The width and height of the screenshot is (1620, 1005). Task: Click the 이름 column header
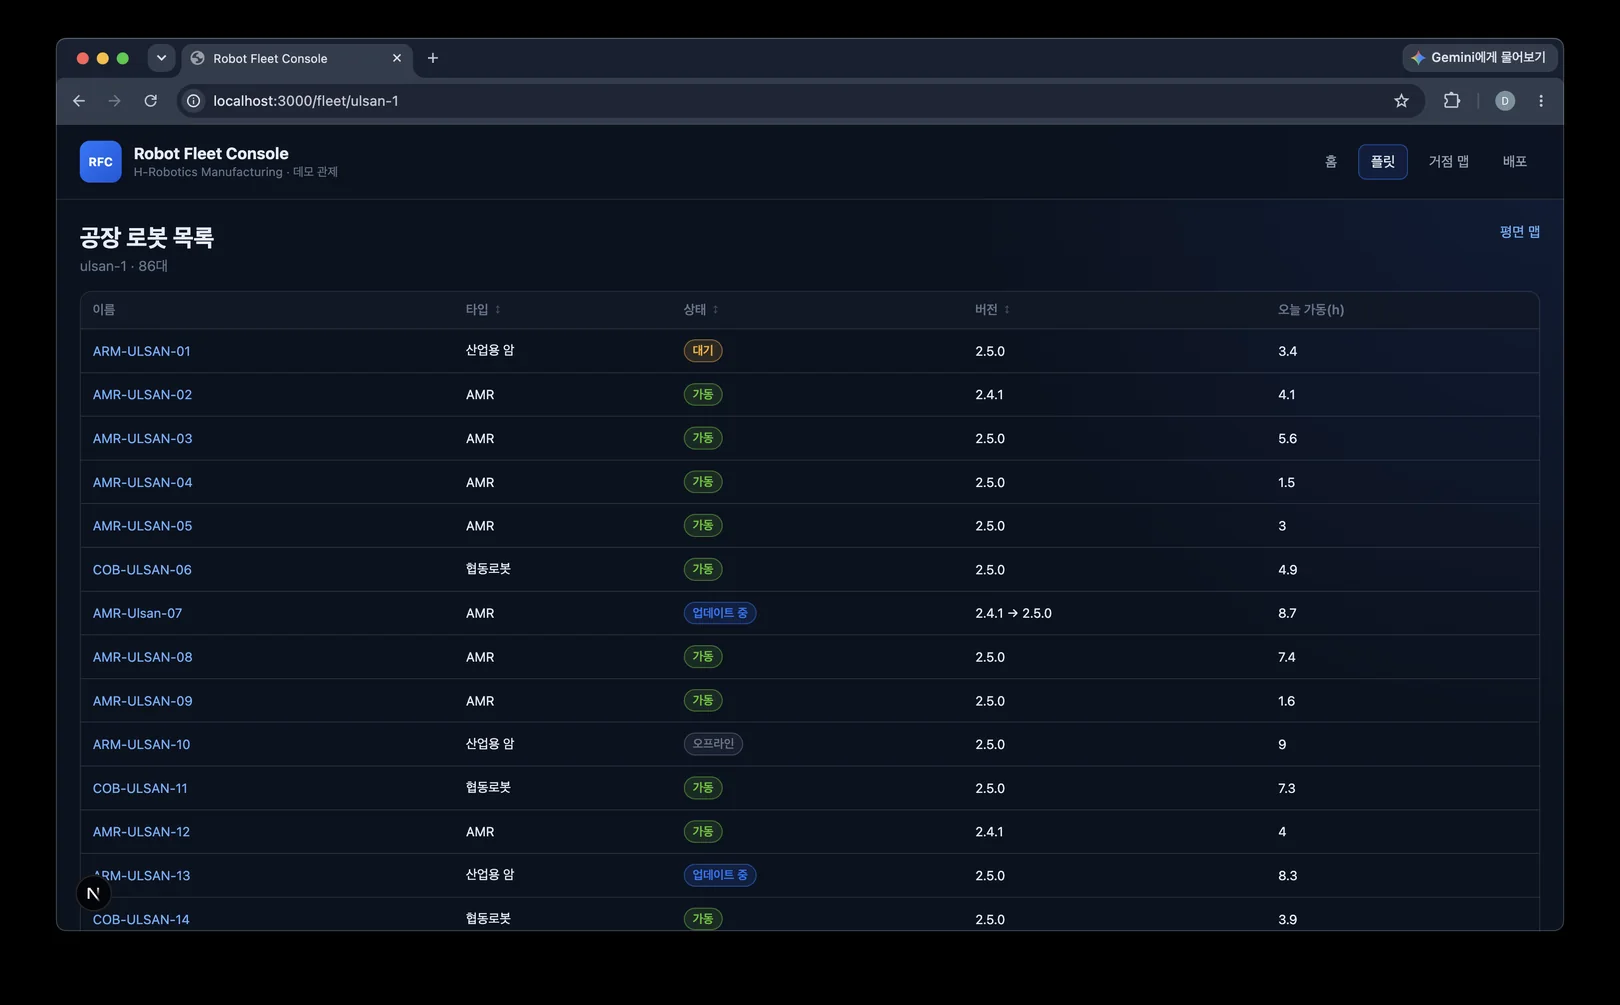coord(104,310)
